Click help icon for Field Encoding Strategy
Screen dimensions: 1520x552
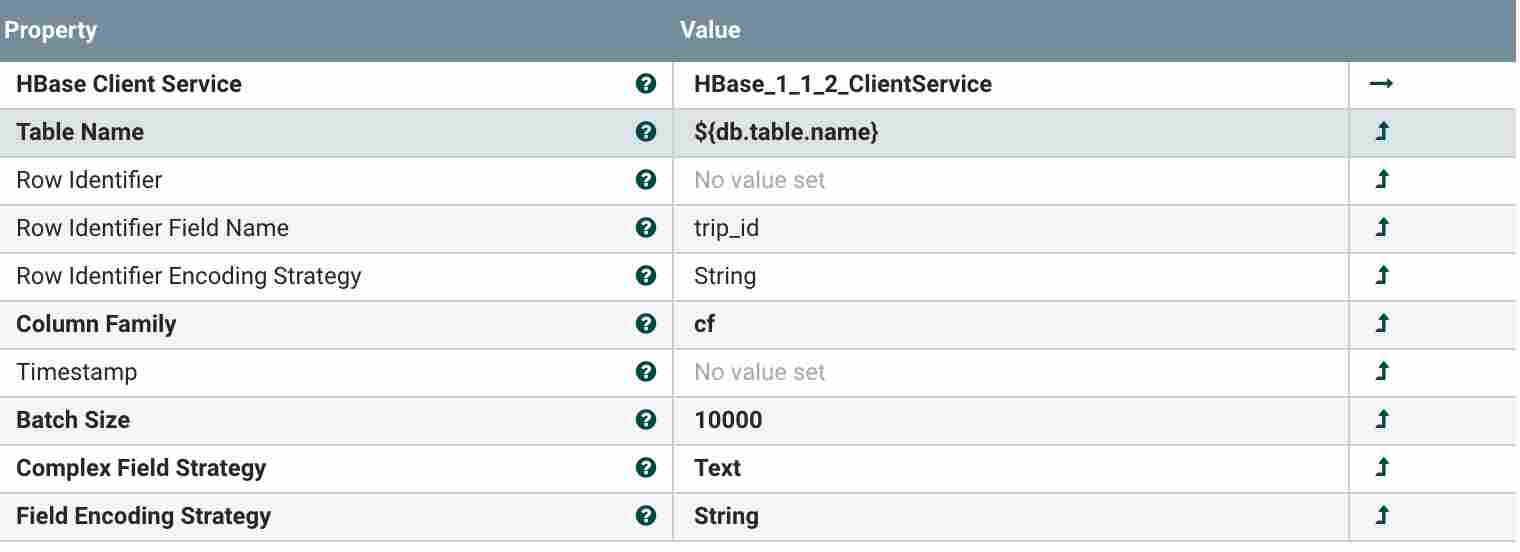(x=646, y=516)
